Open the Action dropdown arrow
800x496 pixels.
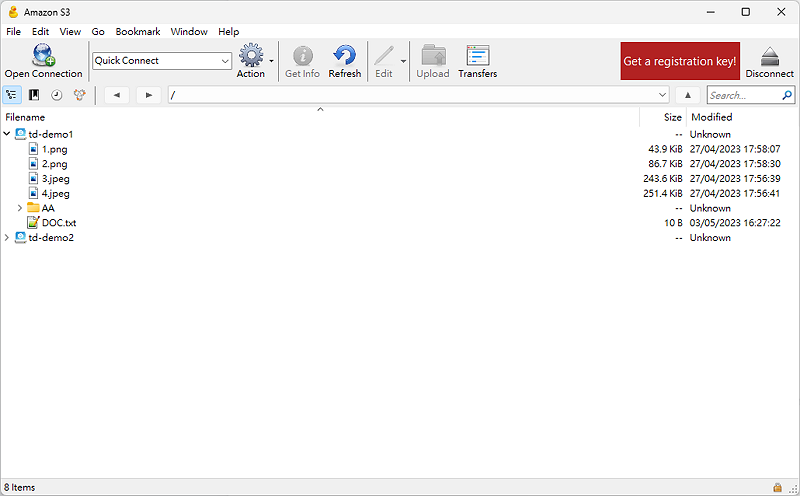271,61
